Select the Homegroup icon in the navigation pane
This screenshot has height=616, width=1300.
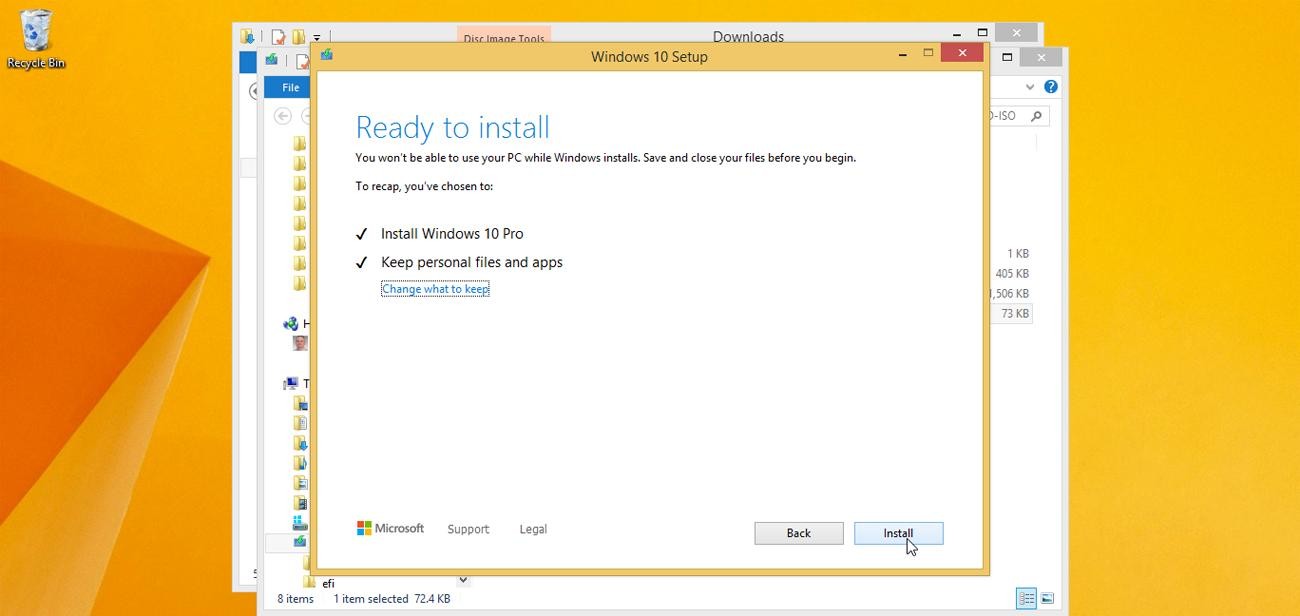pyautogui.click(x=291, y=323)
